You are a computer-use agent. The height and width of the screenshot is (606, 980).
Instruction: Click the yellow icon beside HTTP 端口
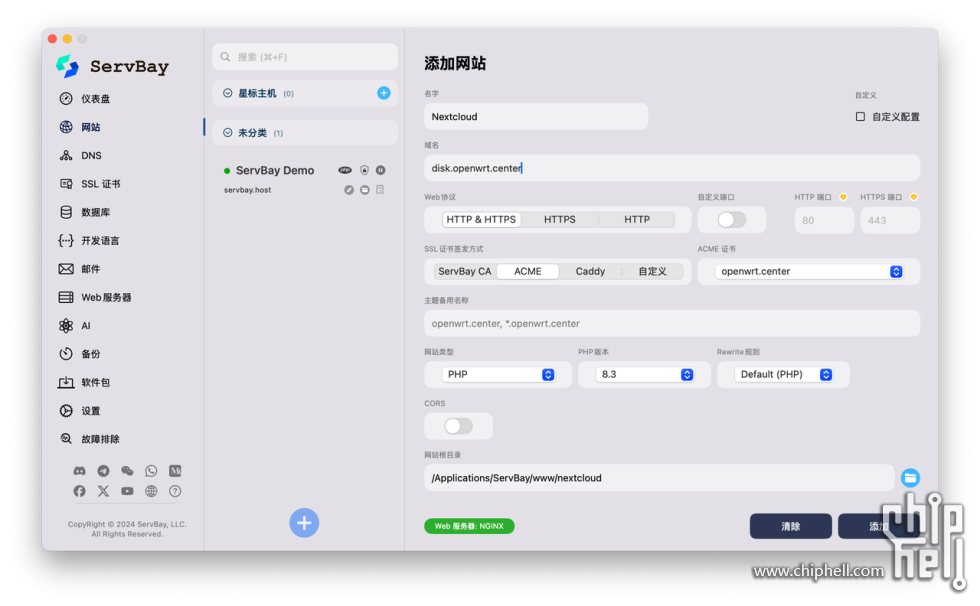click(x=843, y=197)
